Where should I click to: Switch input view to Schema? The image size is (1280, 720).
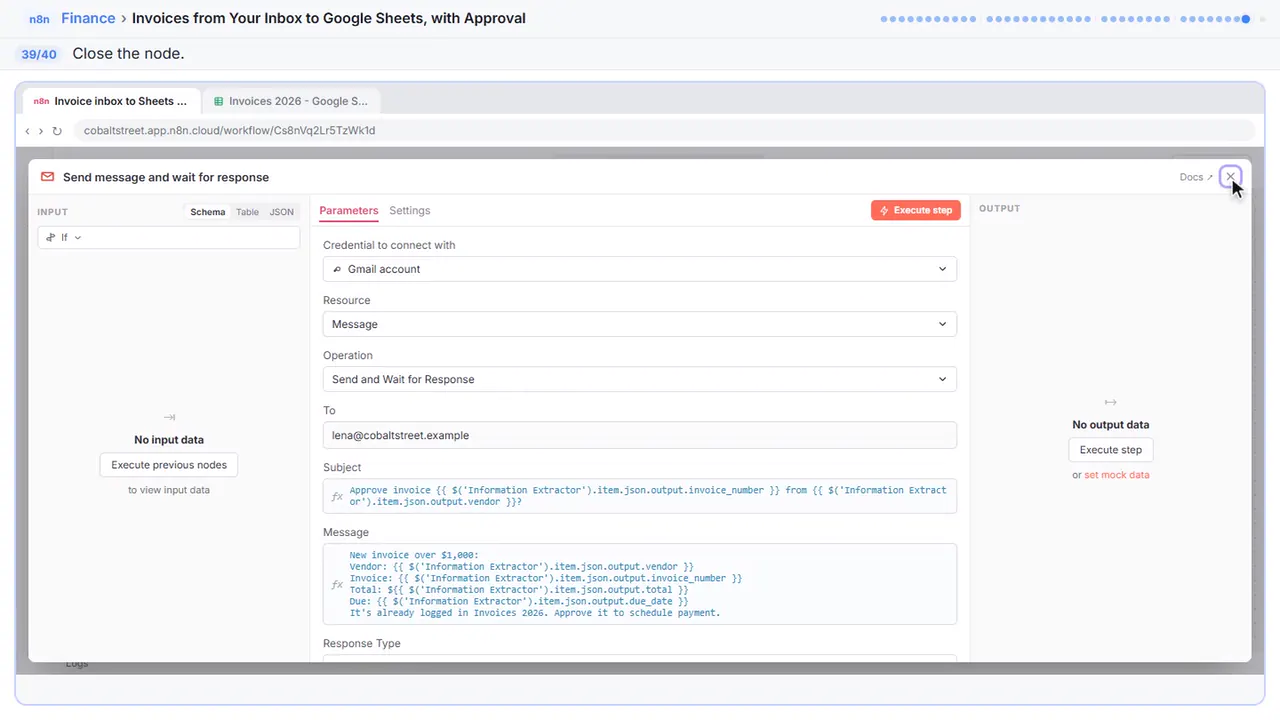point(208,212)
